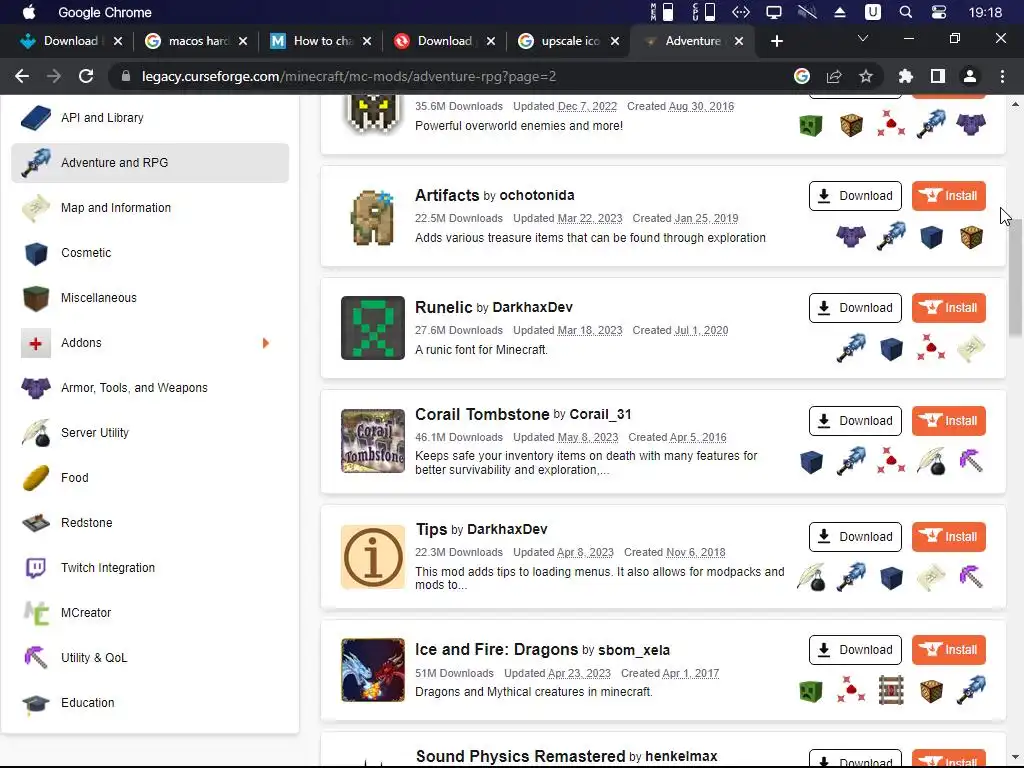The height and width of the screenshot is (768, 1024).
Task: Click the Tips info thumbnail
Action: [373, 557]
